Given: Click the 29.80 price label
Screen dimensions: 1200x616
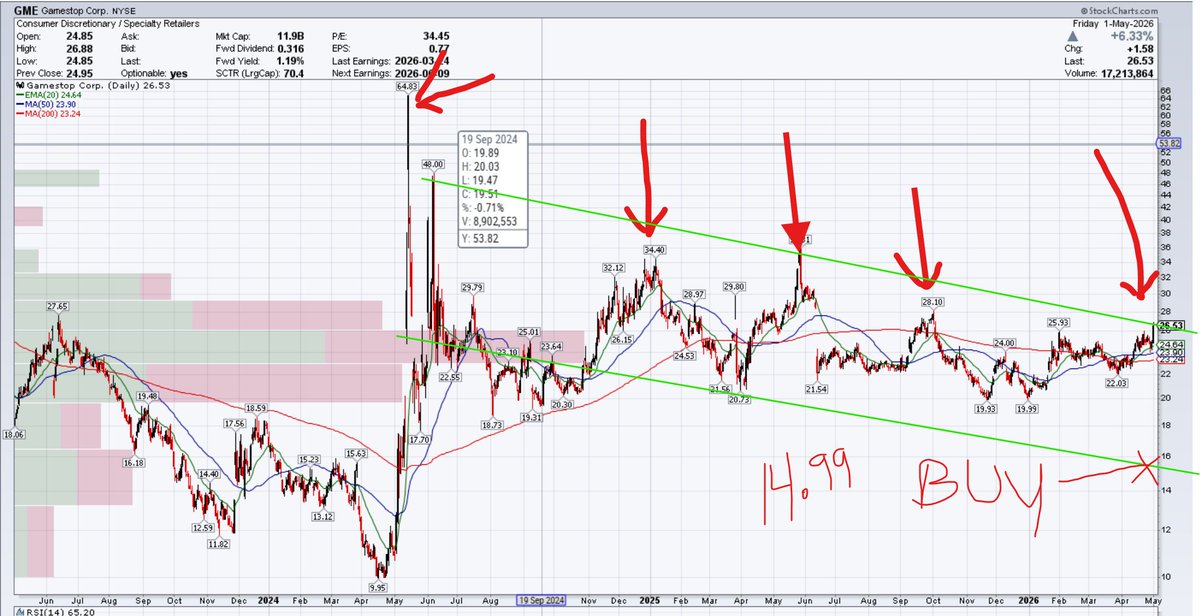Looking at the screenshot, I should click(735, 287).
